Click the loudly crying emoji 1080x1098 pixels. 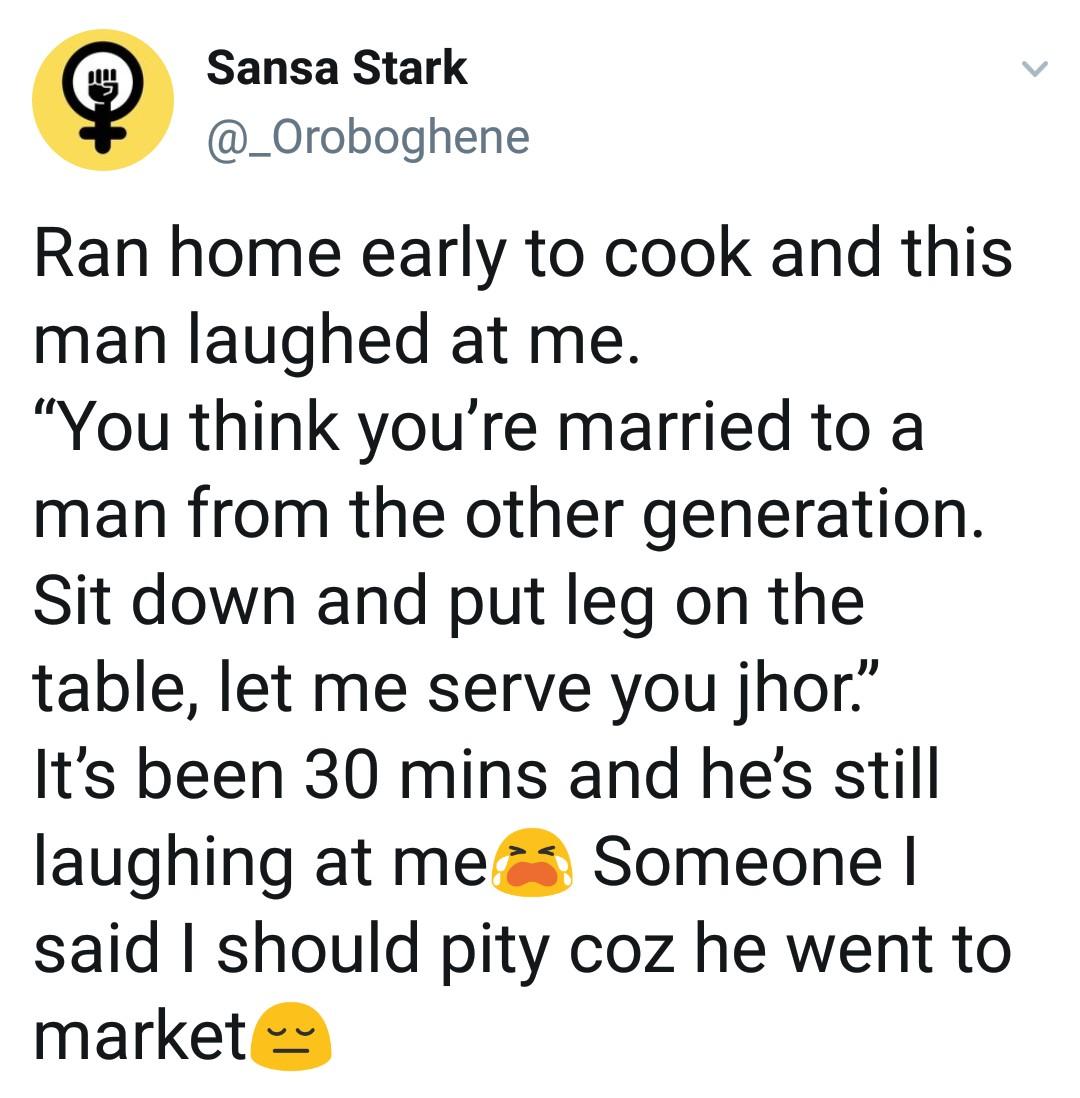pyautogui.click(x=534, y=861)
